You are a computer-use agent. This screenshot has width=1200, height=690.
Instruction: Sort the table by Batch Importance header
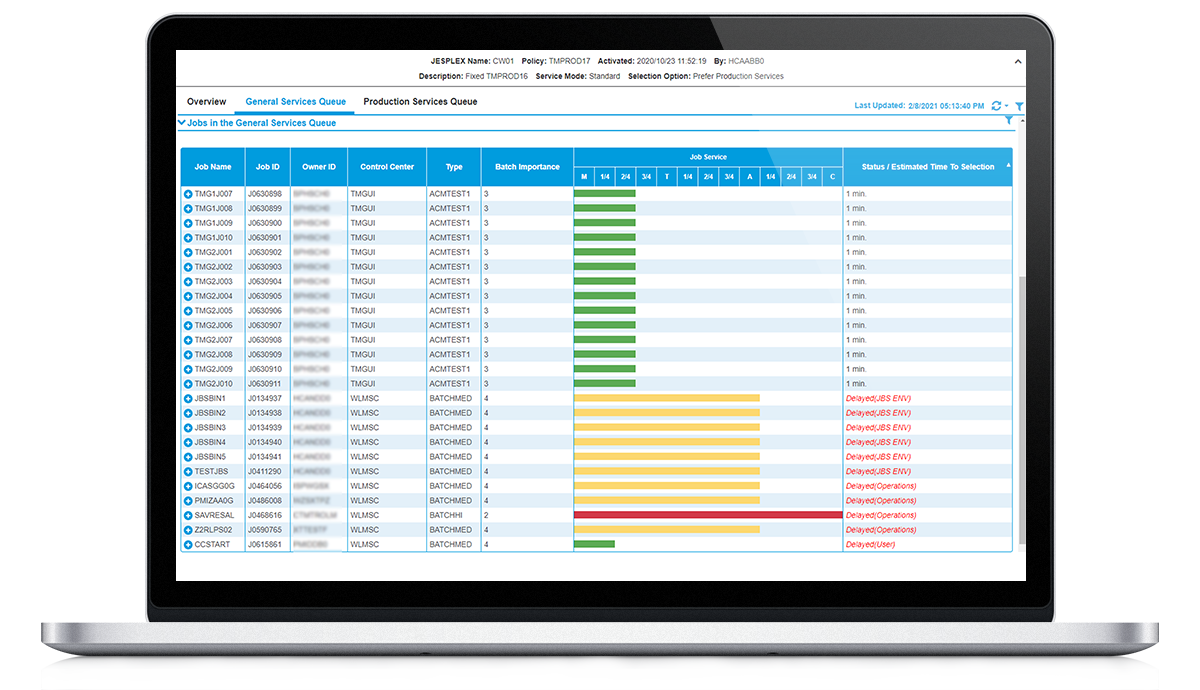click(527, 167)
